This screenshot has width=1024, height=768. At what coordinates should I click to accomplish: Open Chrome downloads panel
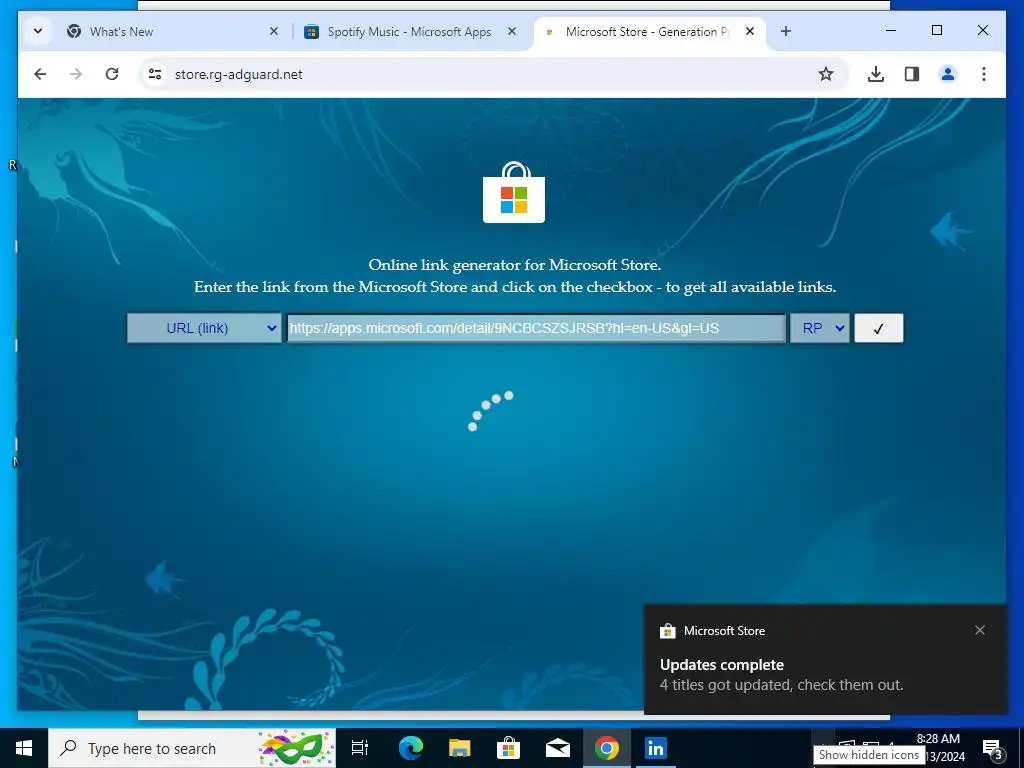tap(876, 74)
